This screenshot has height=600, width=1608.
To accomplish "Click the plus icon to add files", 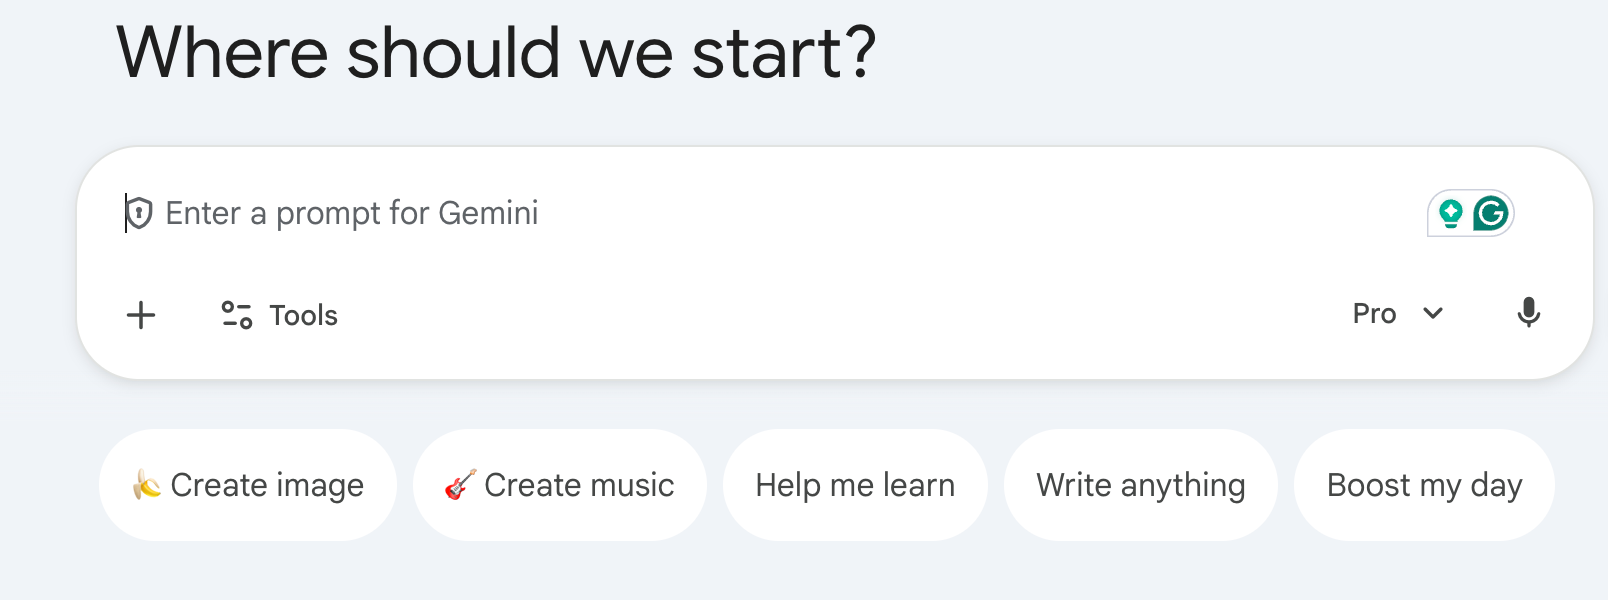I will (x=141, y=315).
